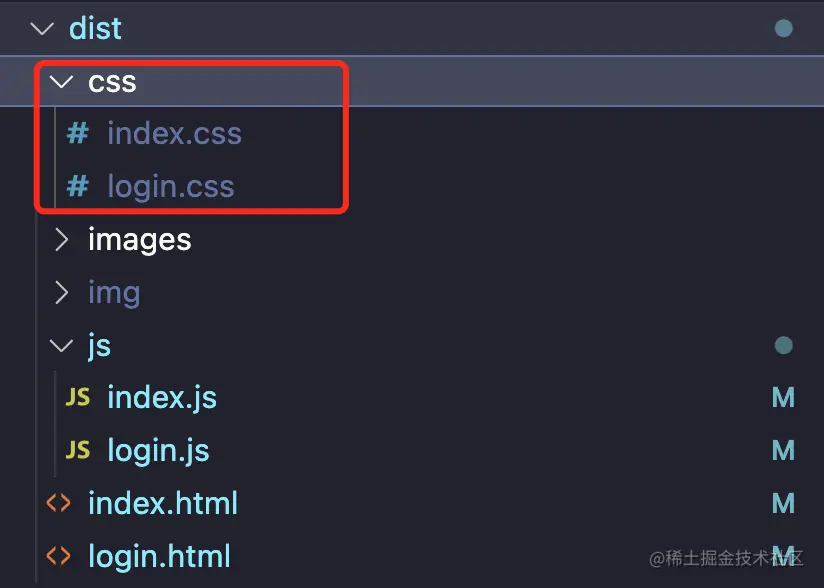Click the modified dot indicator next to dist
824x588 pixels.
[x=784, y=28]
